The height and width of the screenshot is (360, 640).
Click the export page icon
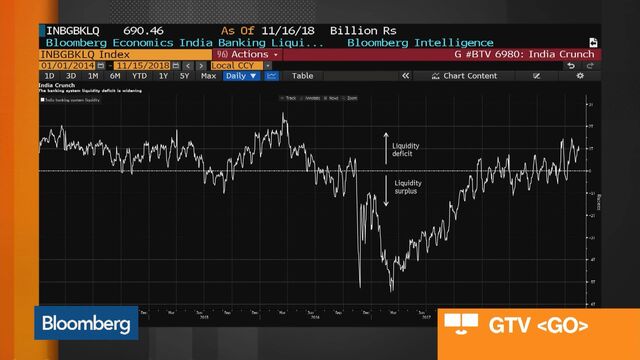[593, 42]
